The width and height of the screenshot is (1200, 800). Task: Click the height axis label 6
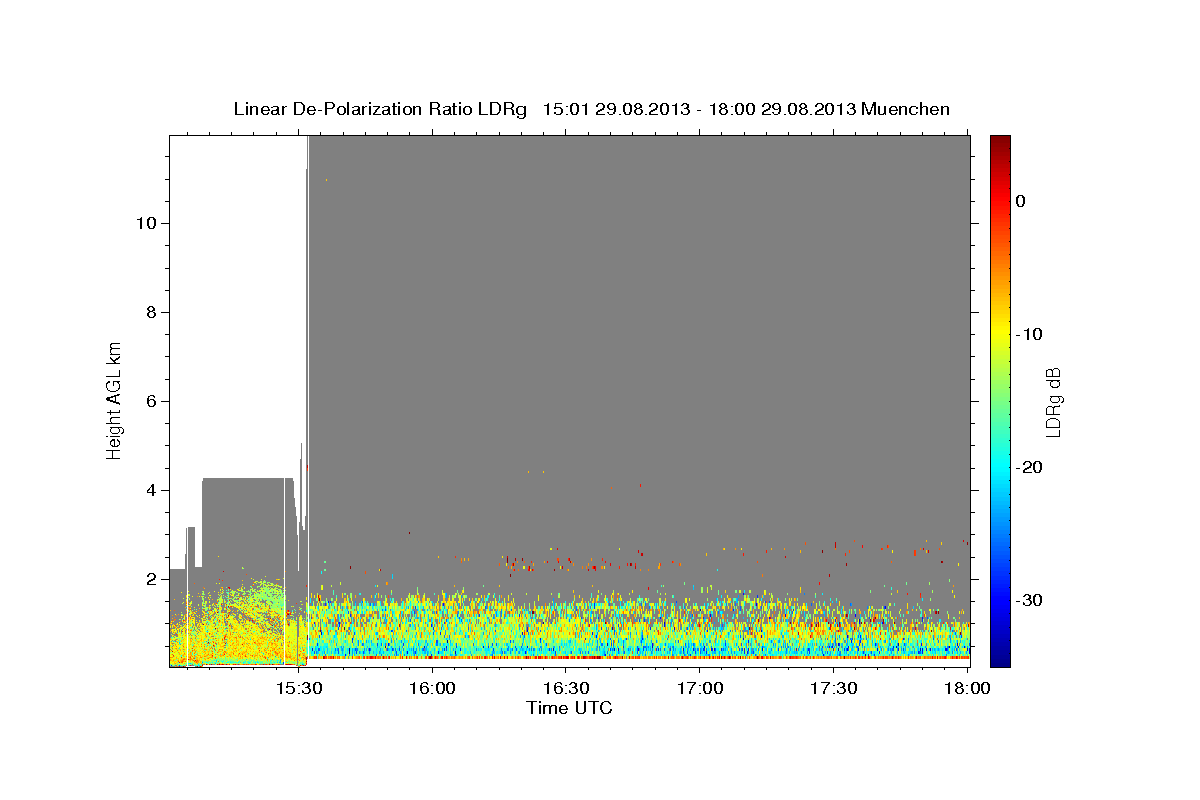point(149,401)
